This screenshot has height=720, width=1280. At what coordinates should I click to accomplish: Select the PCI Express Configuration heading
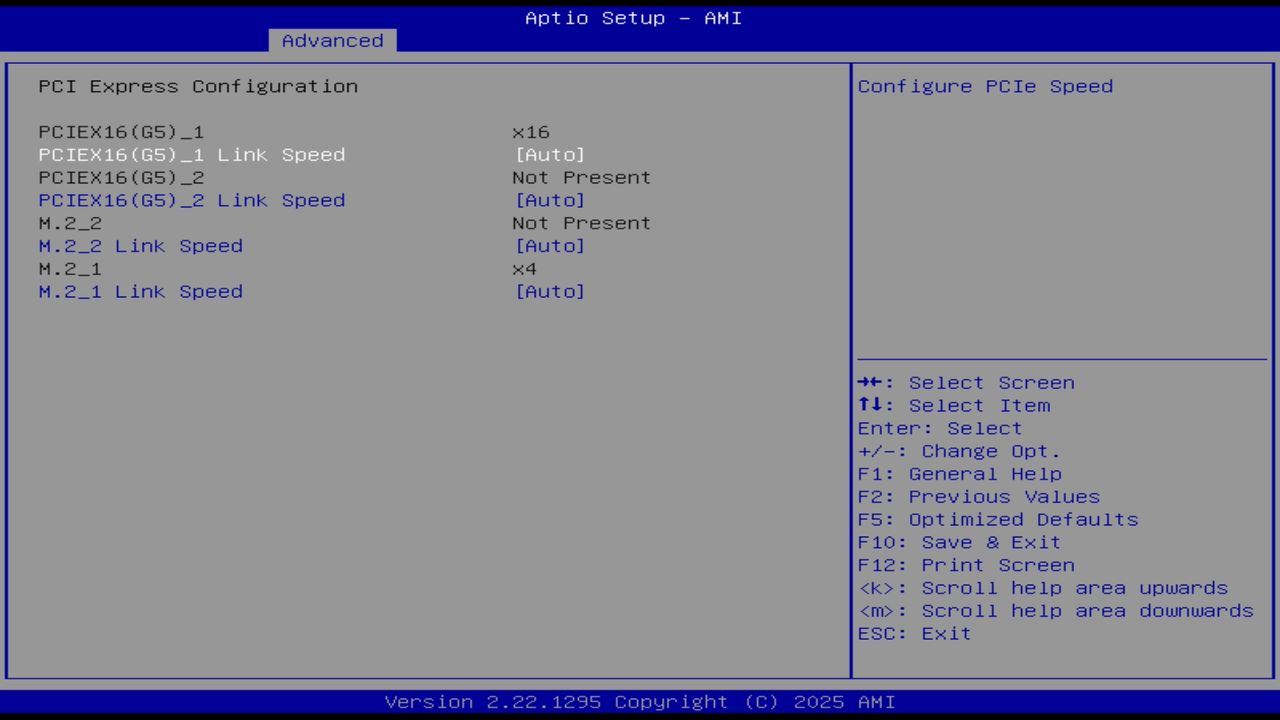tap(197, 86)
